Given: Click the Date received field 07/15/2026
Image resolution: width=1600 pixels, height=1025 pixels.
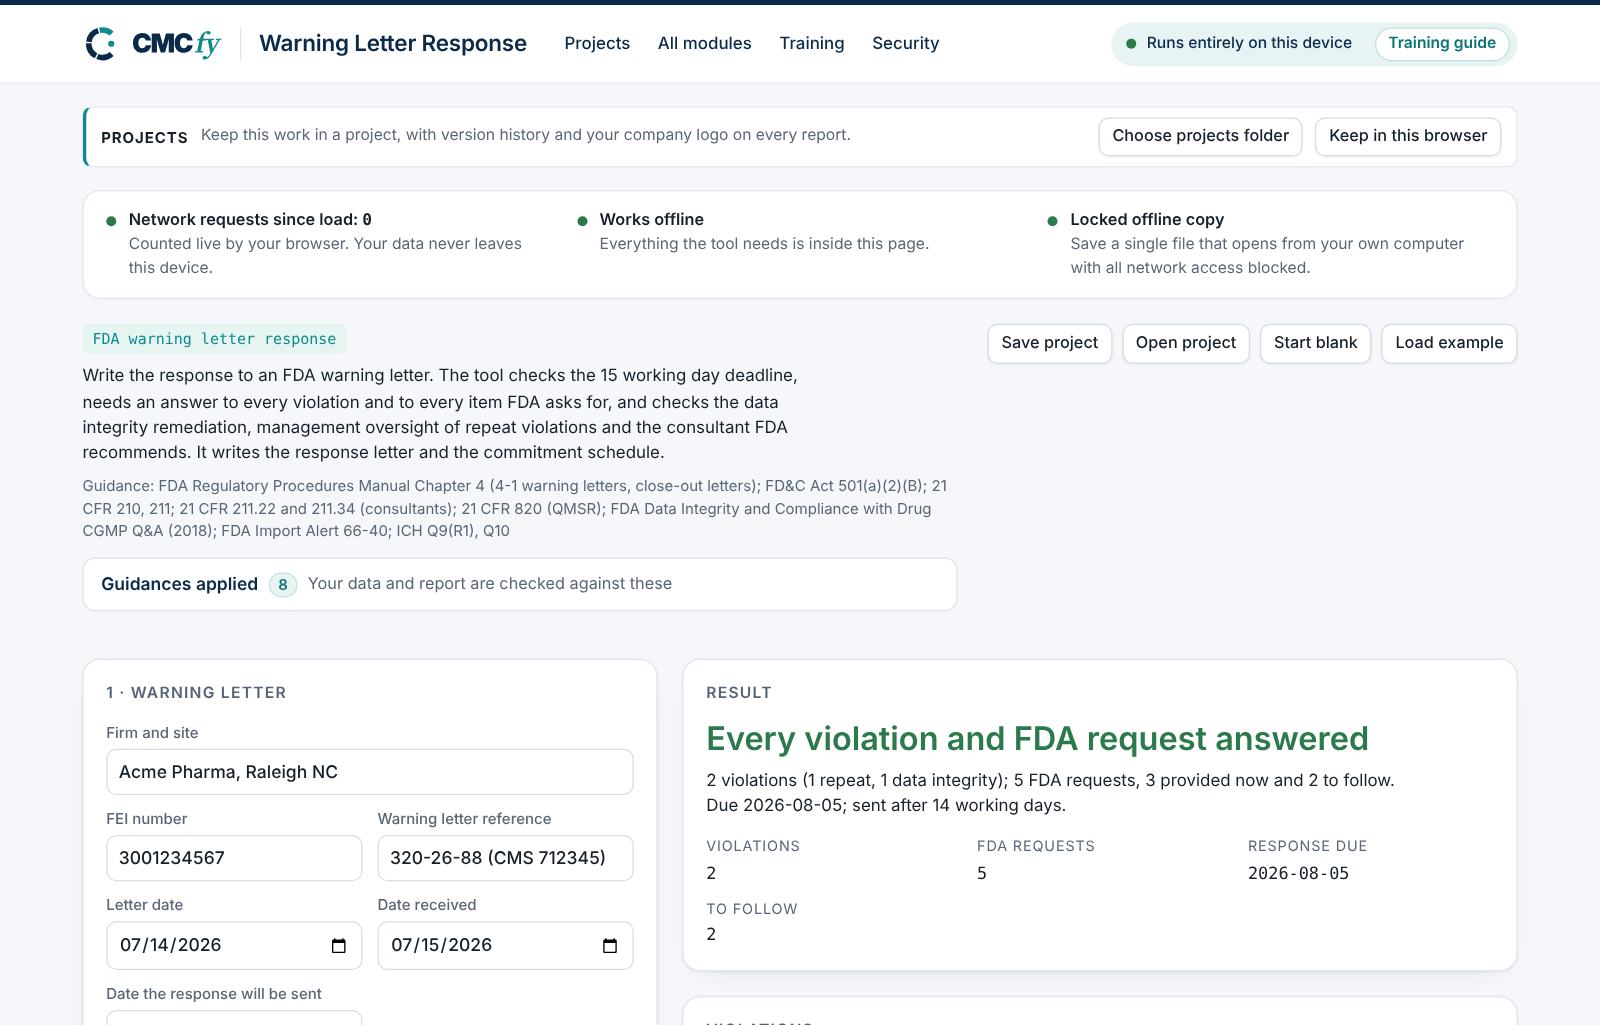Looking at the screenshot, I should 505,945.
